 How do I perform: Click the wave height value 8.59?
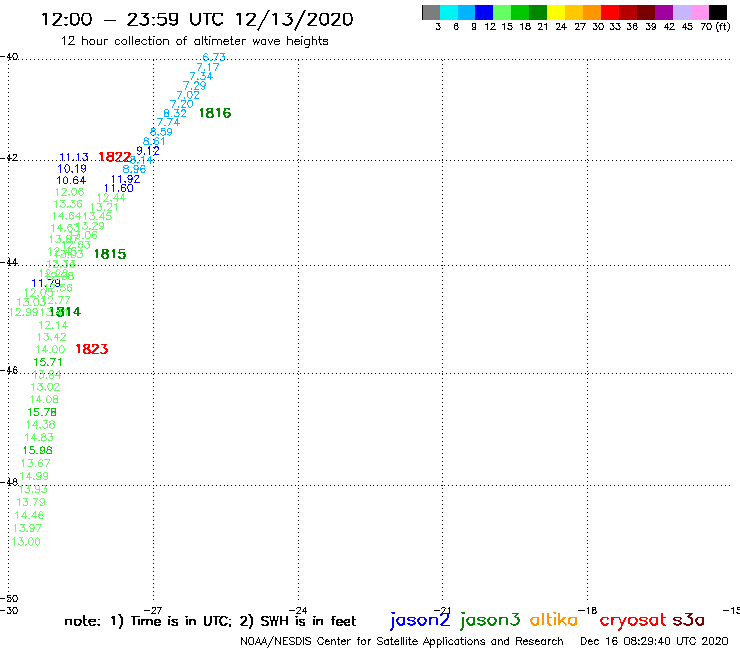[x=161, y=132]
